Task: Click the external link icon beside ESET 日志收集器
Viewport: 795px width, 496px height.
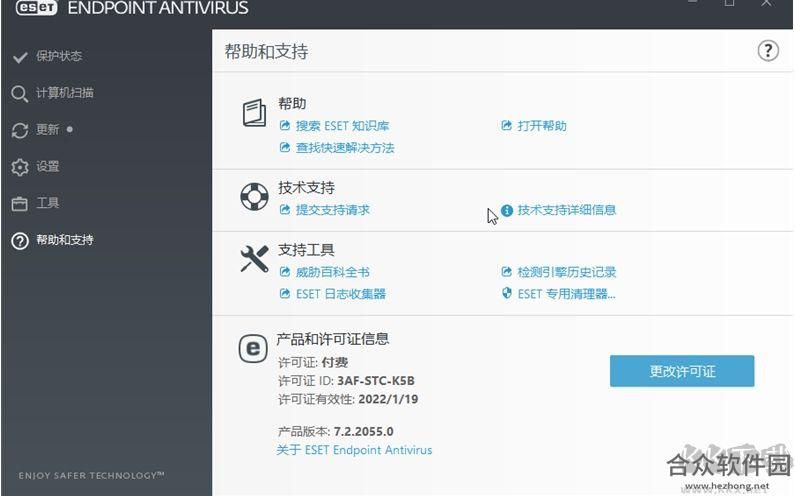Action: coord(285,294)
